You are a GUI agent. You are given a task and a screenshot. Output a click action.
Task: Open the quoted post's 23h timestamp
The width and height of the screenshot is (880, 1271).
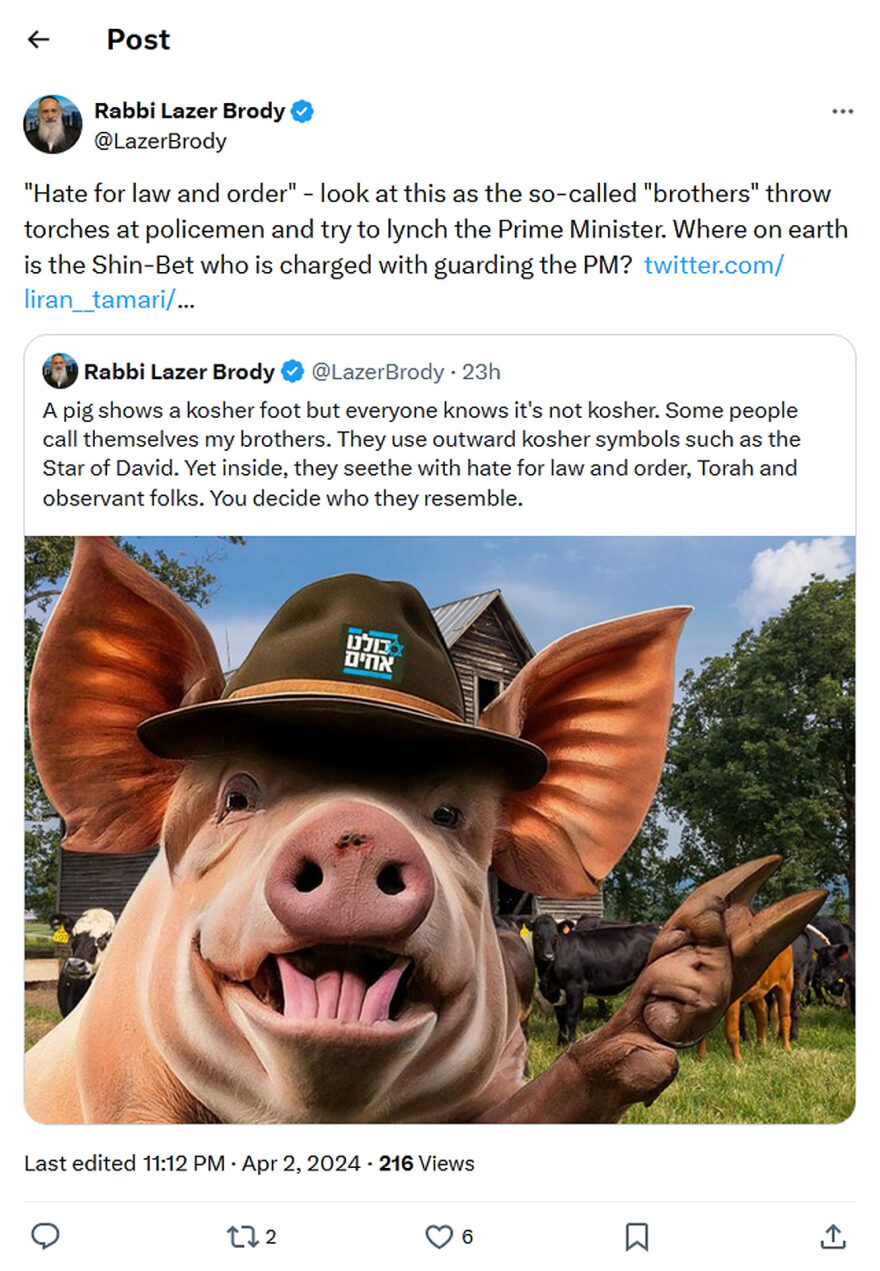481,372
